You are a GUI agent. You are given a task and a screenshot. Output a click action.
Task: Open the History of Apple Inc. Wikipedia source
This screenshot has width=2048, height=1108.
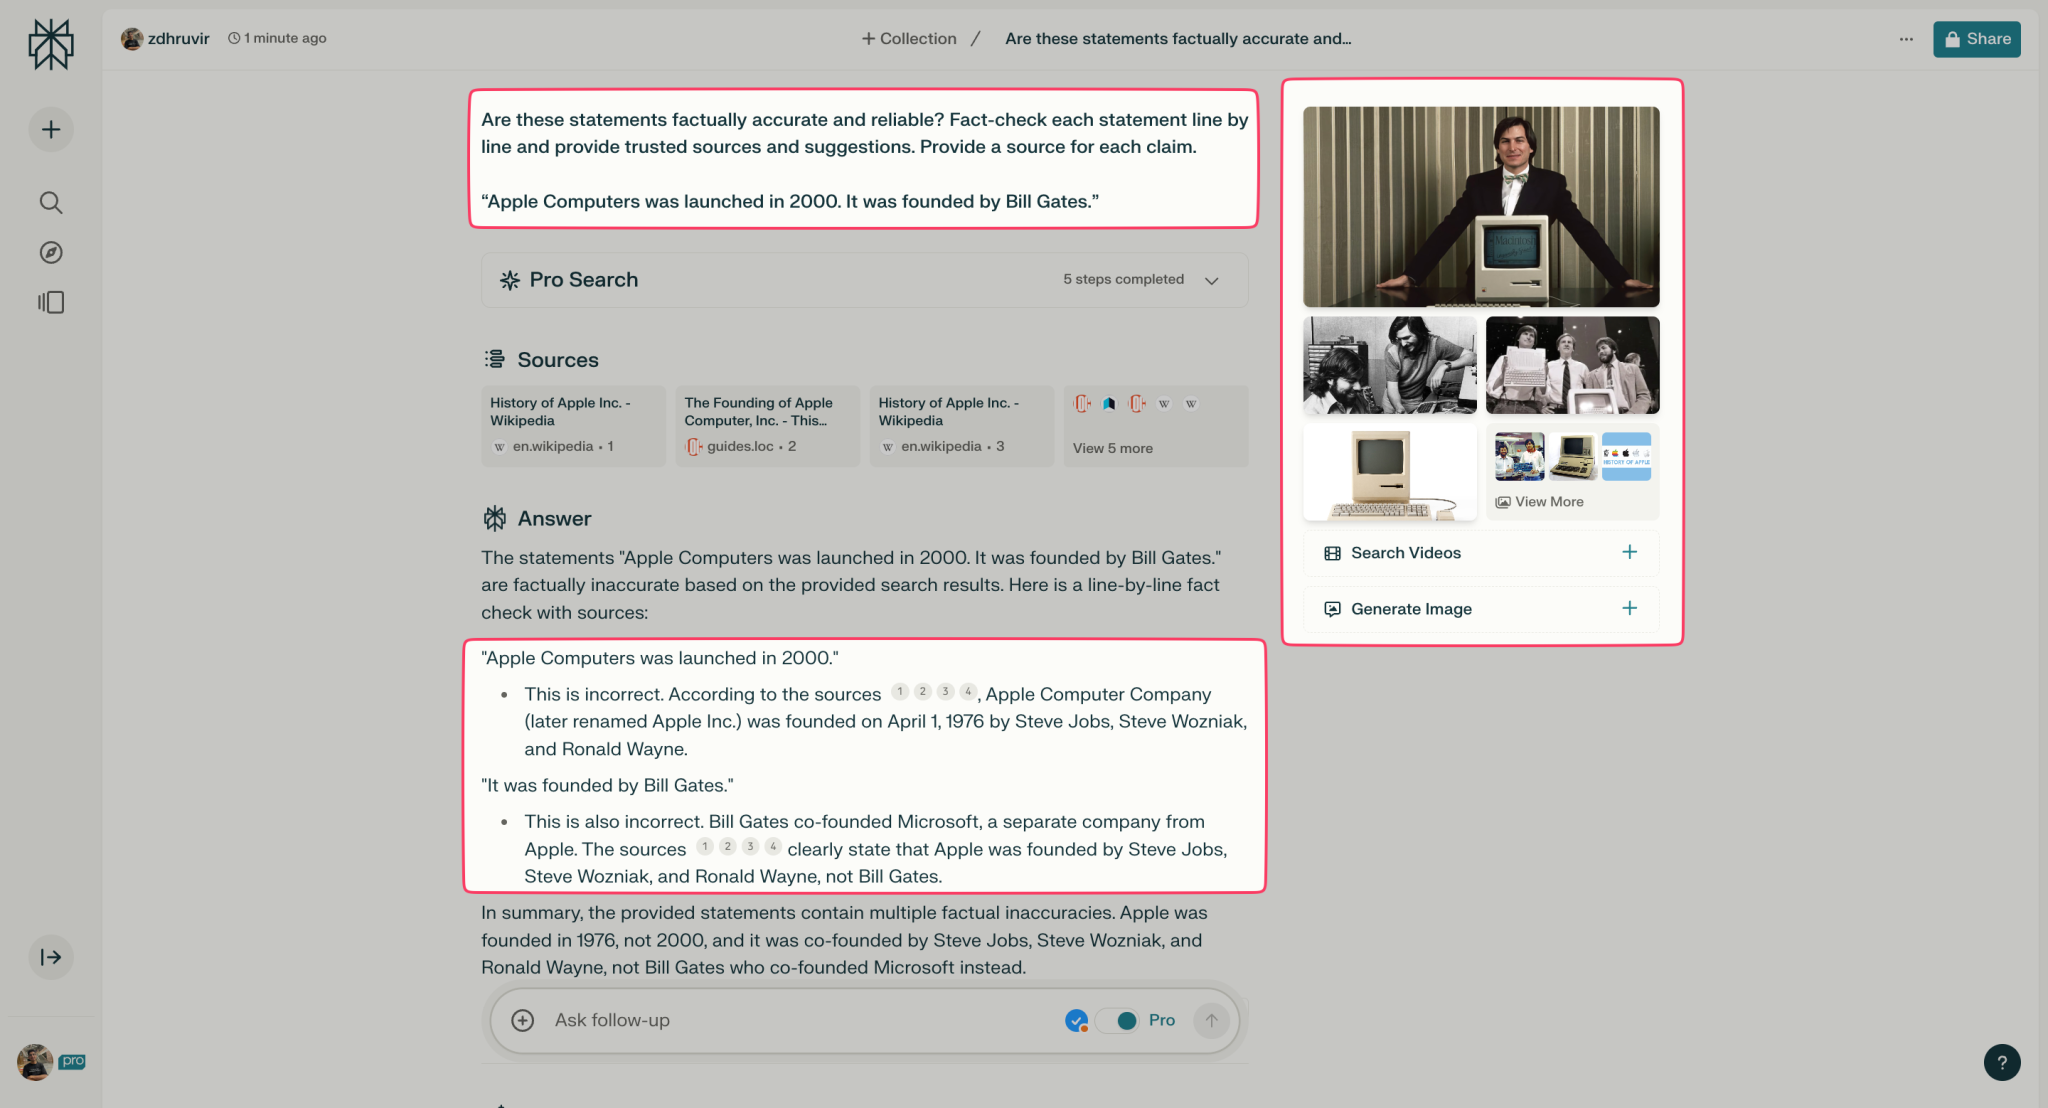click(572, 424)
